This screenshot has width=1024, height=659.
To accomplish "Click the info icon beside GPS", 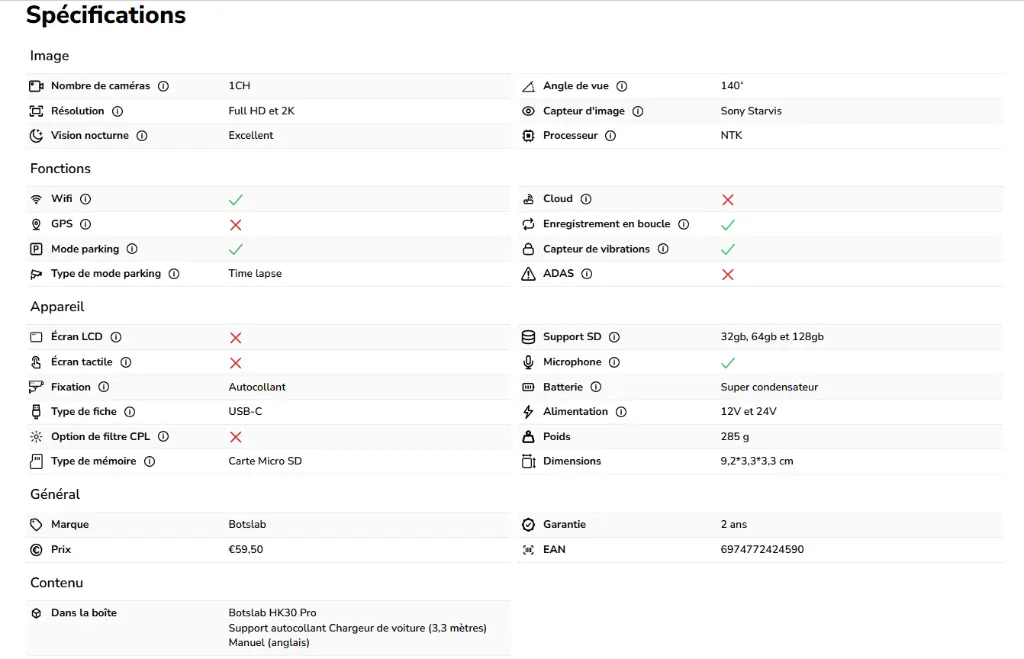I will point(86,224).
